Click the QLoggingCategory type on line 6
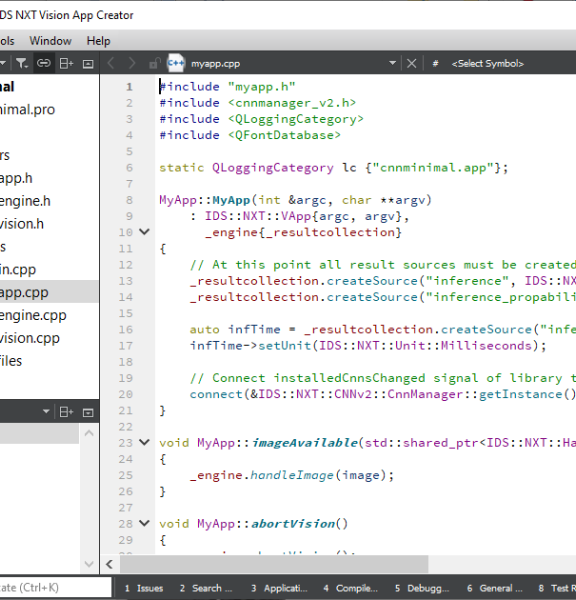The image size is (576, 600). click(x=272, y=168)
